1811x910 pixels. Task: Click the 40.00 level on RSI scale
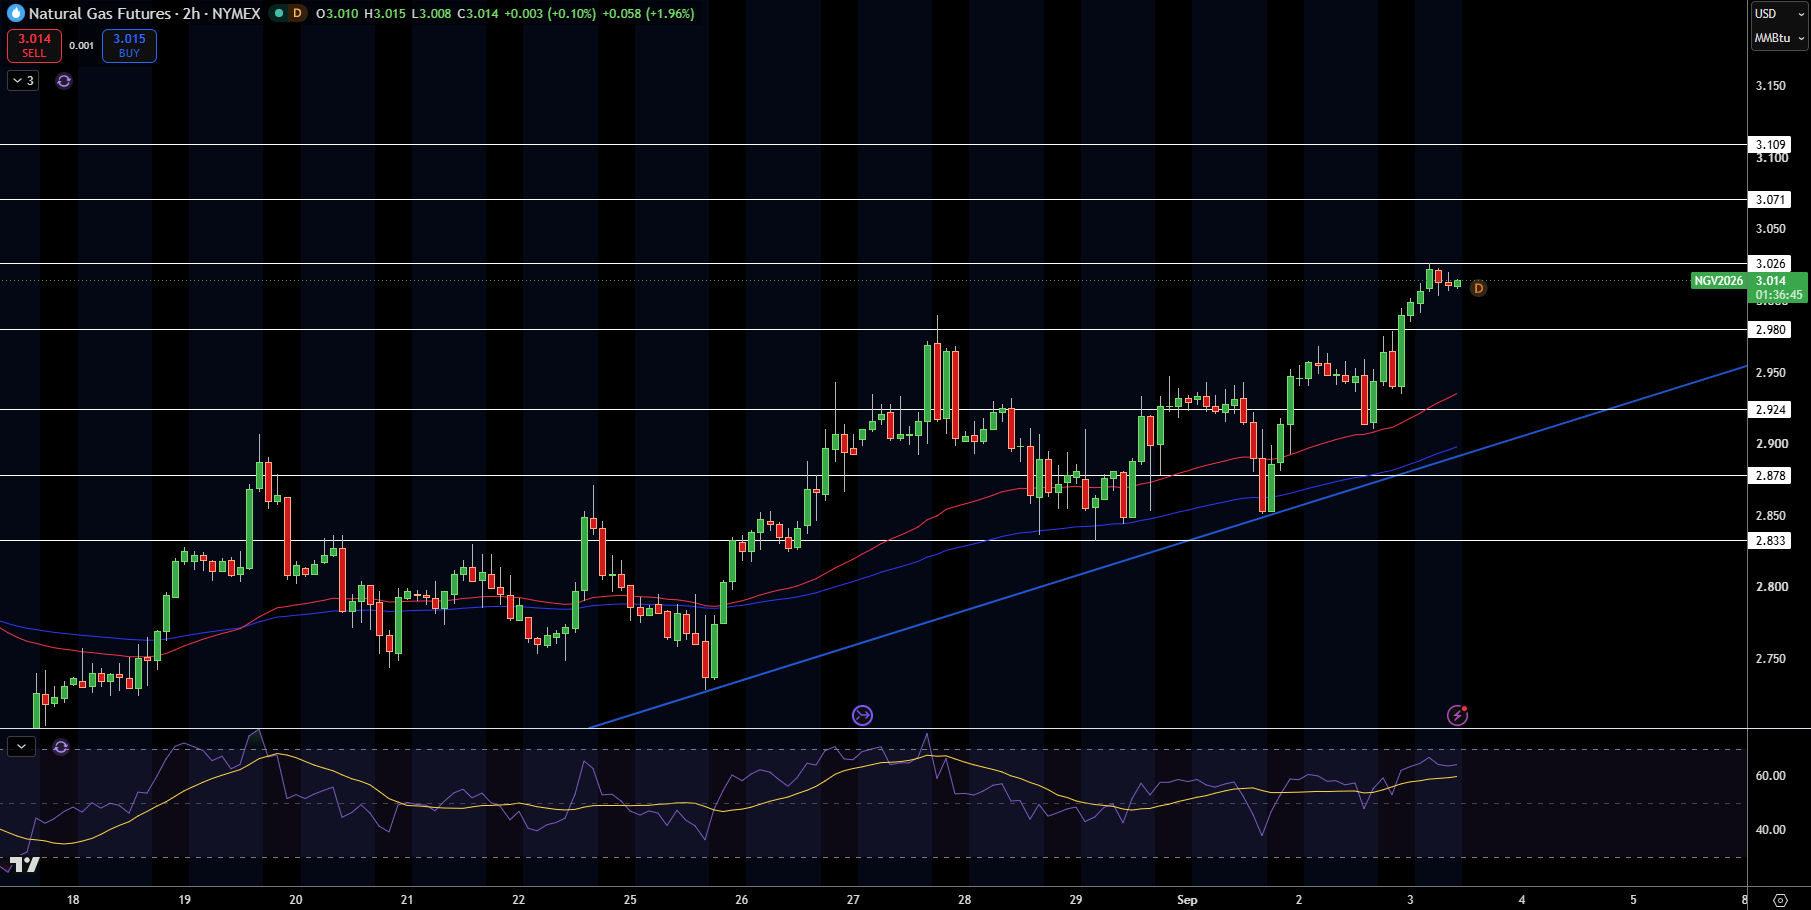click(1771, 830)
